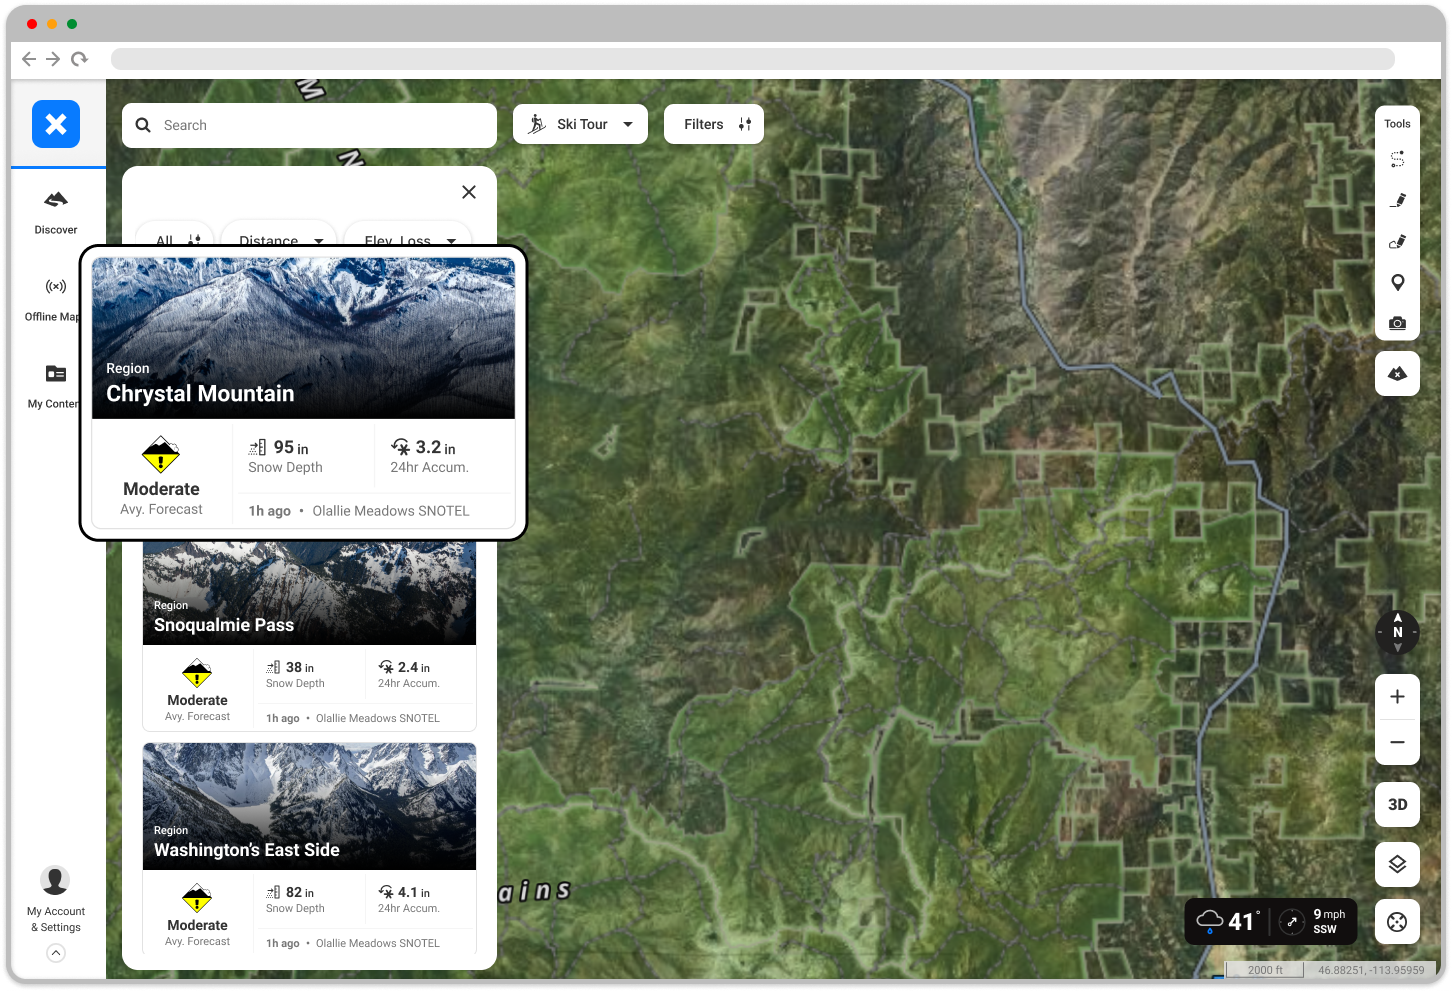Close the results panel
The image size is (1452, 991).
[x=469, y=192]
